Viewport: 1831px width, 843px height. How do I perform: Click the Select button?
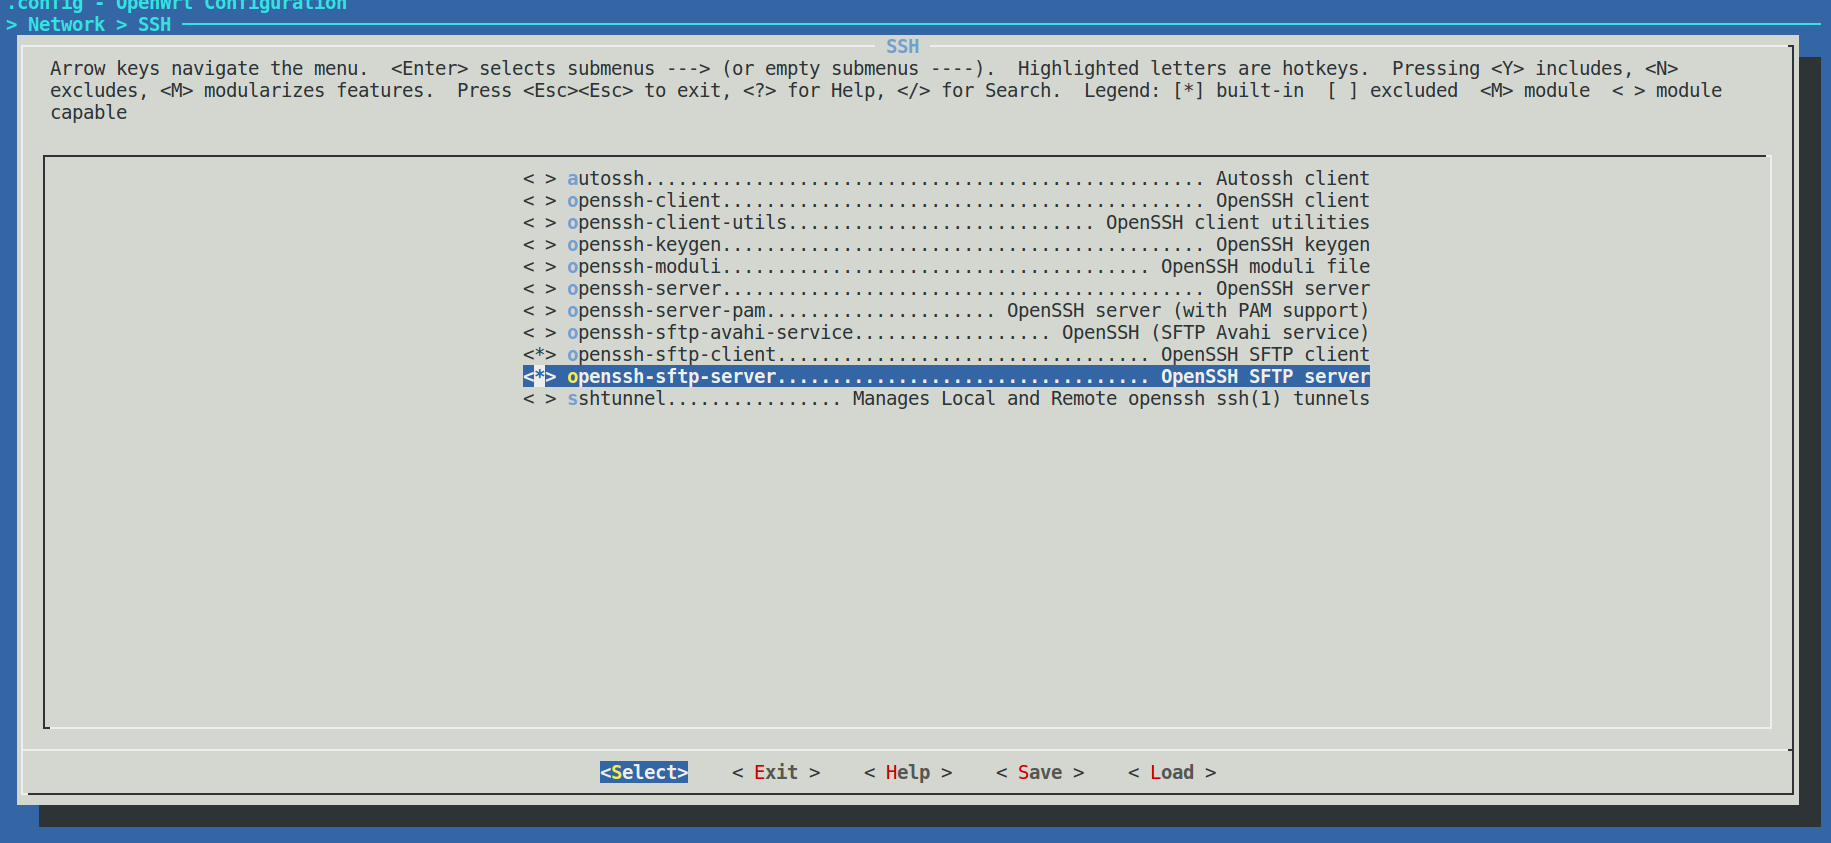(644, 772)
